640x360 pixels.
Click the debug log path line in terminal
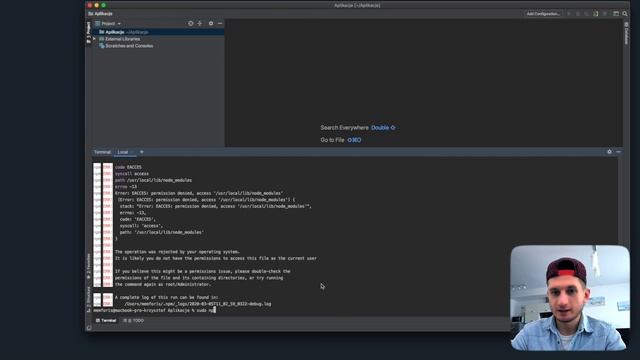coord(198,304)
